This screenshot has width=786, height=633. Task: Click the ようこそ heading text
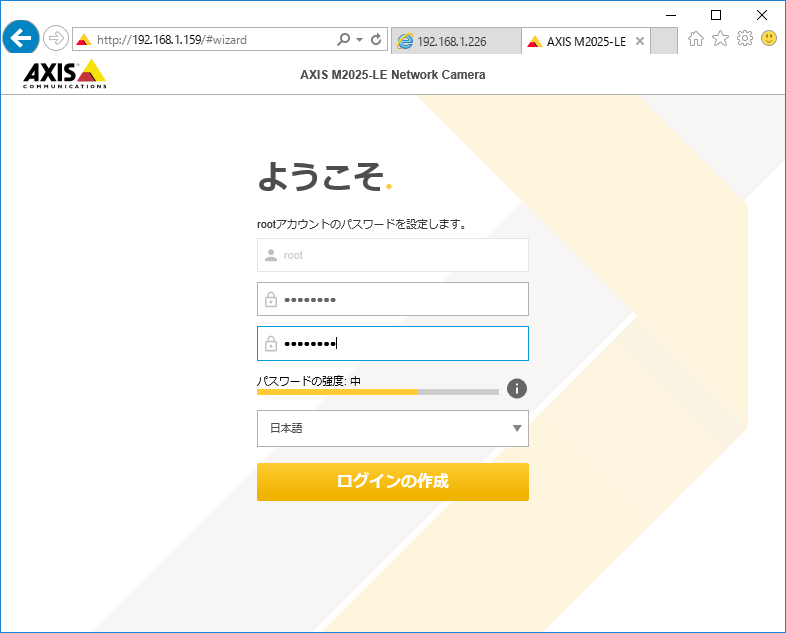pyautogui.click(x=324, y=176)
